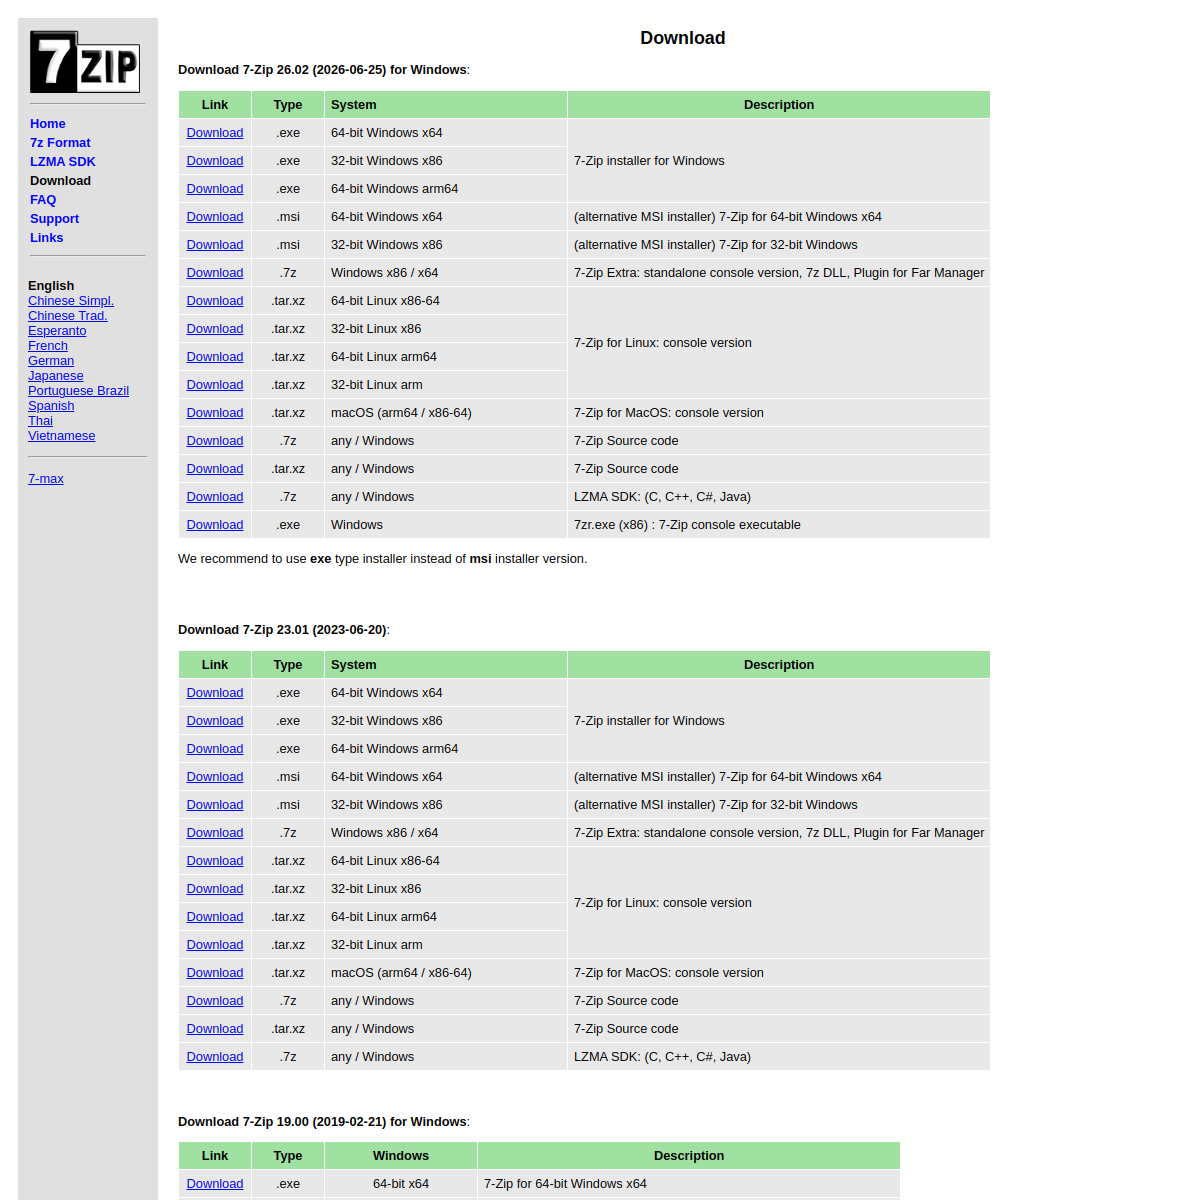This screenshot has width=1200, height=1200.
Task: Download 23.01 tar.xz for macOS
Action: [x=215, y=973]
